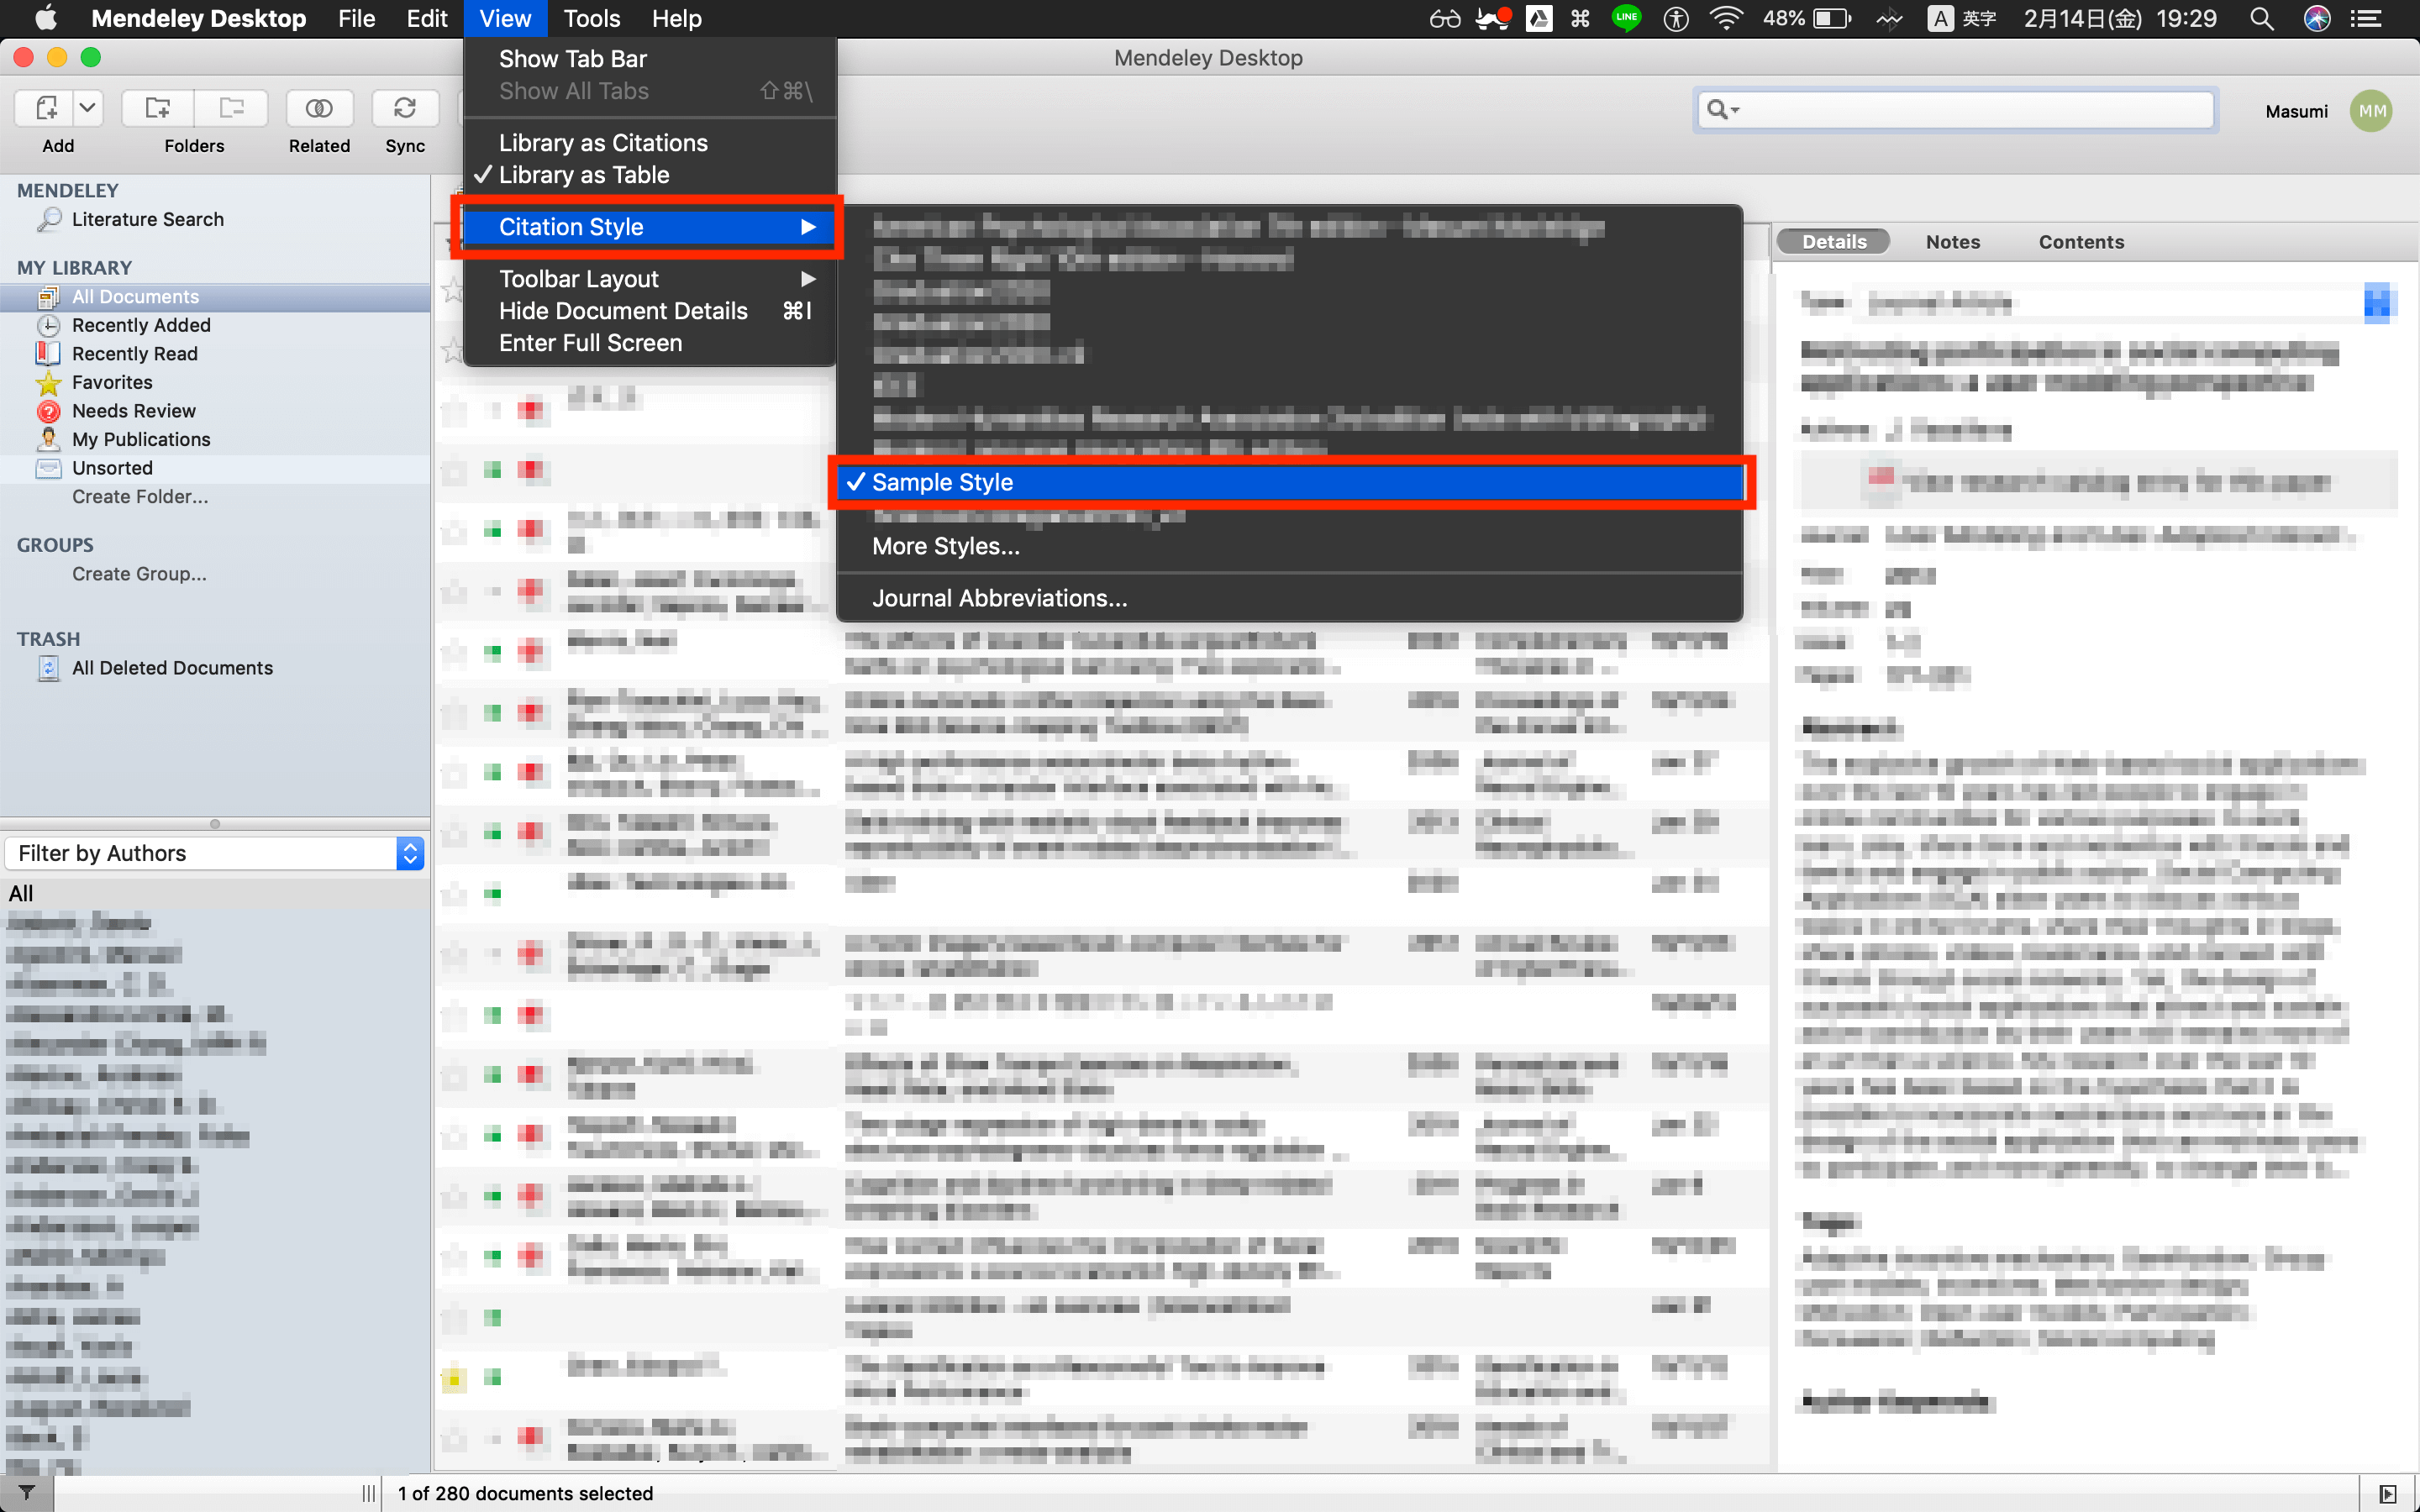Open the Notification Center icon

pos(2366,18)
